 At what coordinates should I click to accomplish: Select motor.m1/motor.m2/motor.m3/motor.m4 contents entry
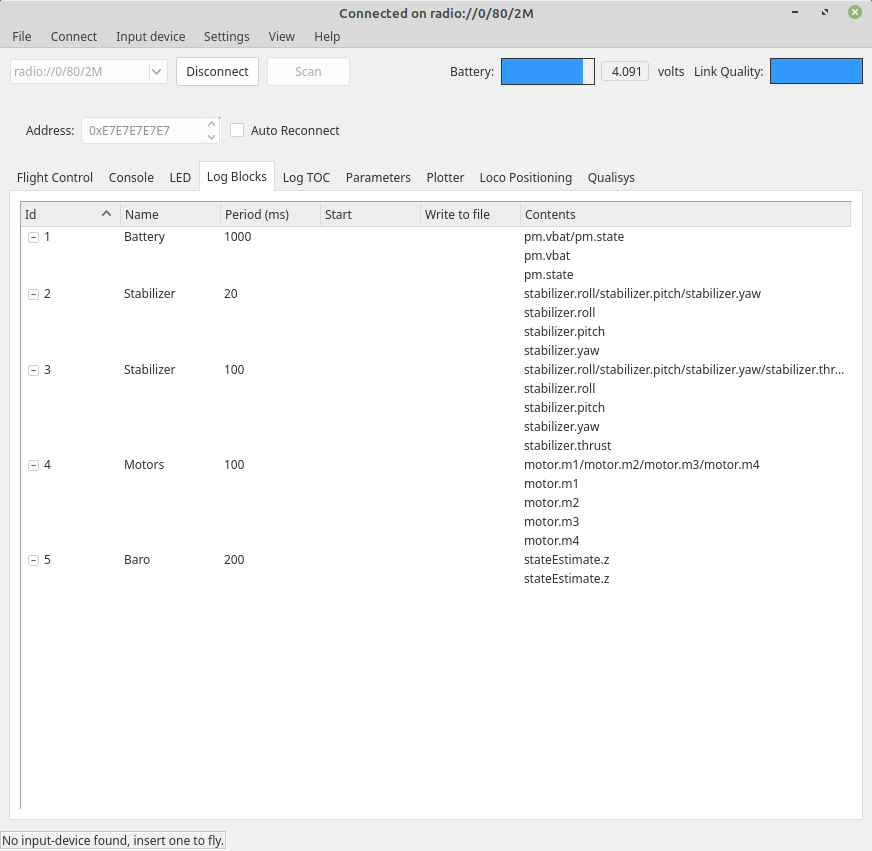[x=641, y=465]
